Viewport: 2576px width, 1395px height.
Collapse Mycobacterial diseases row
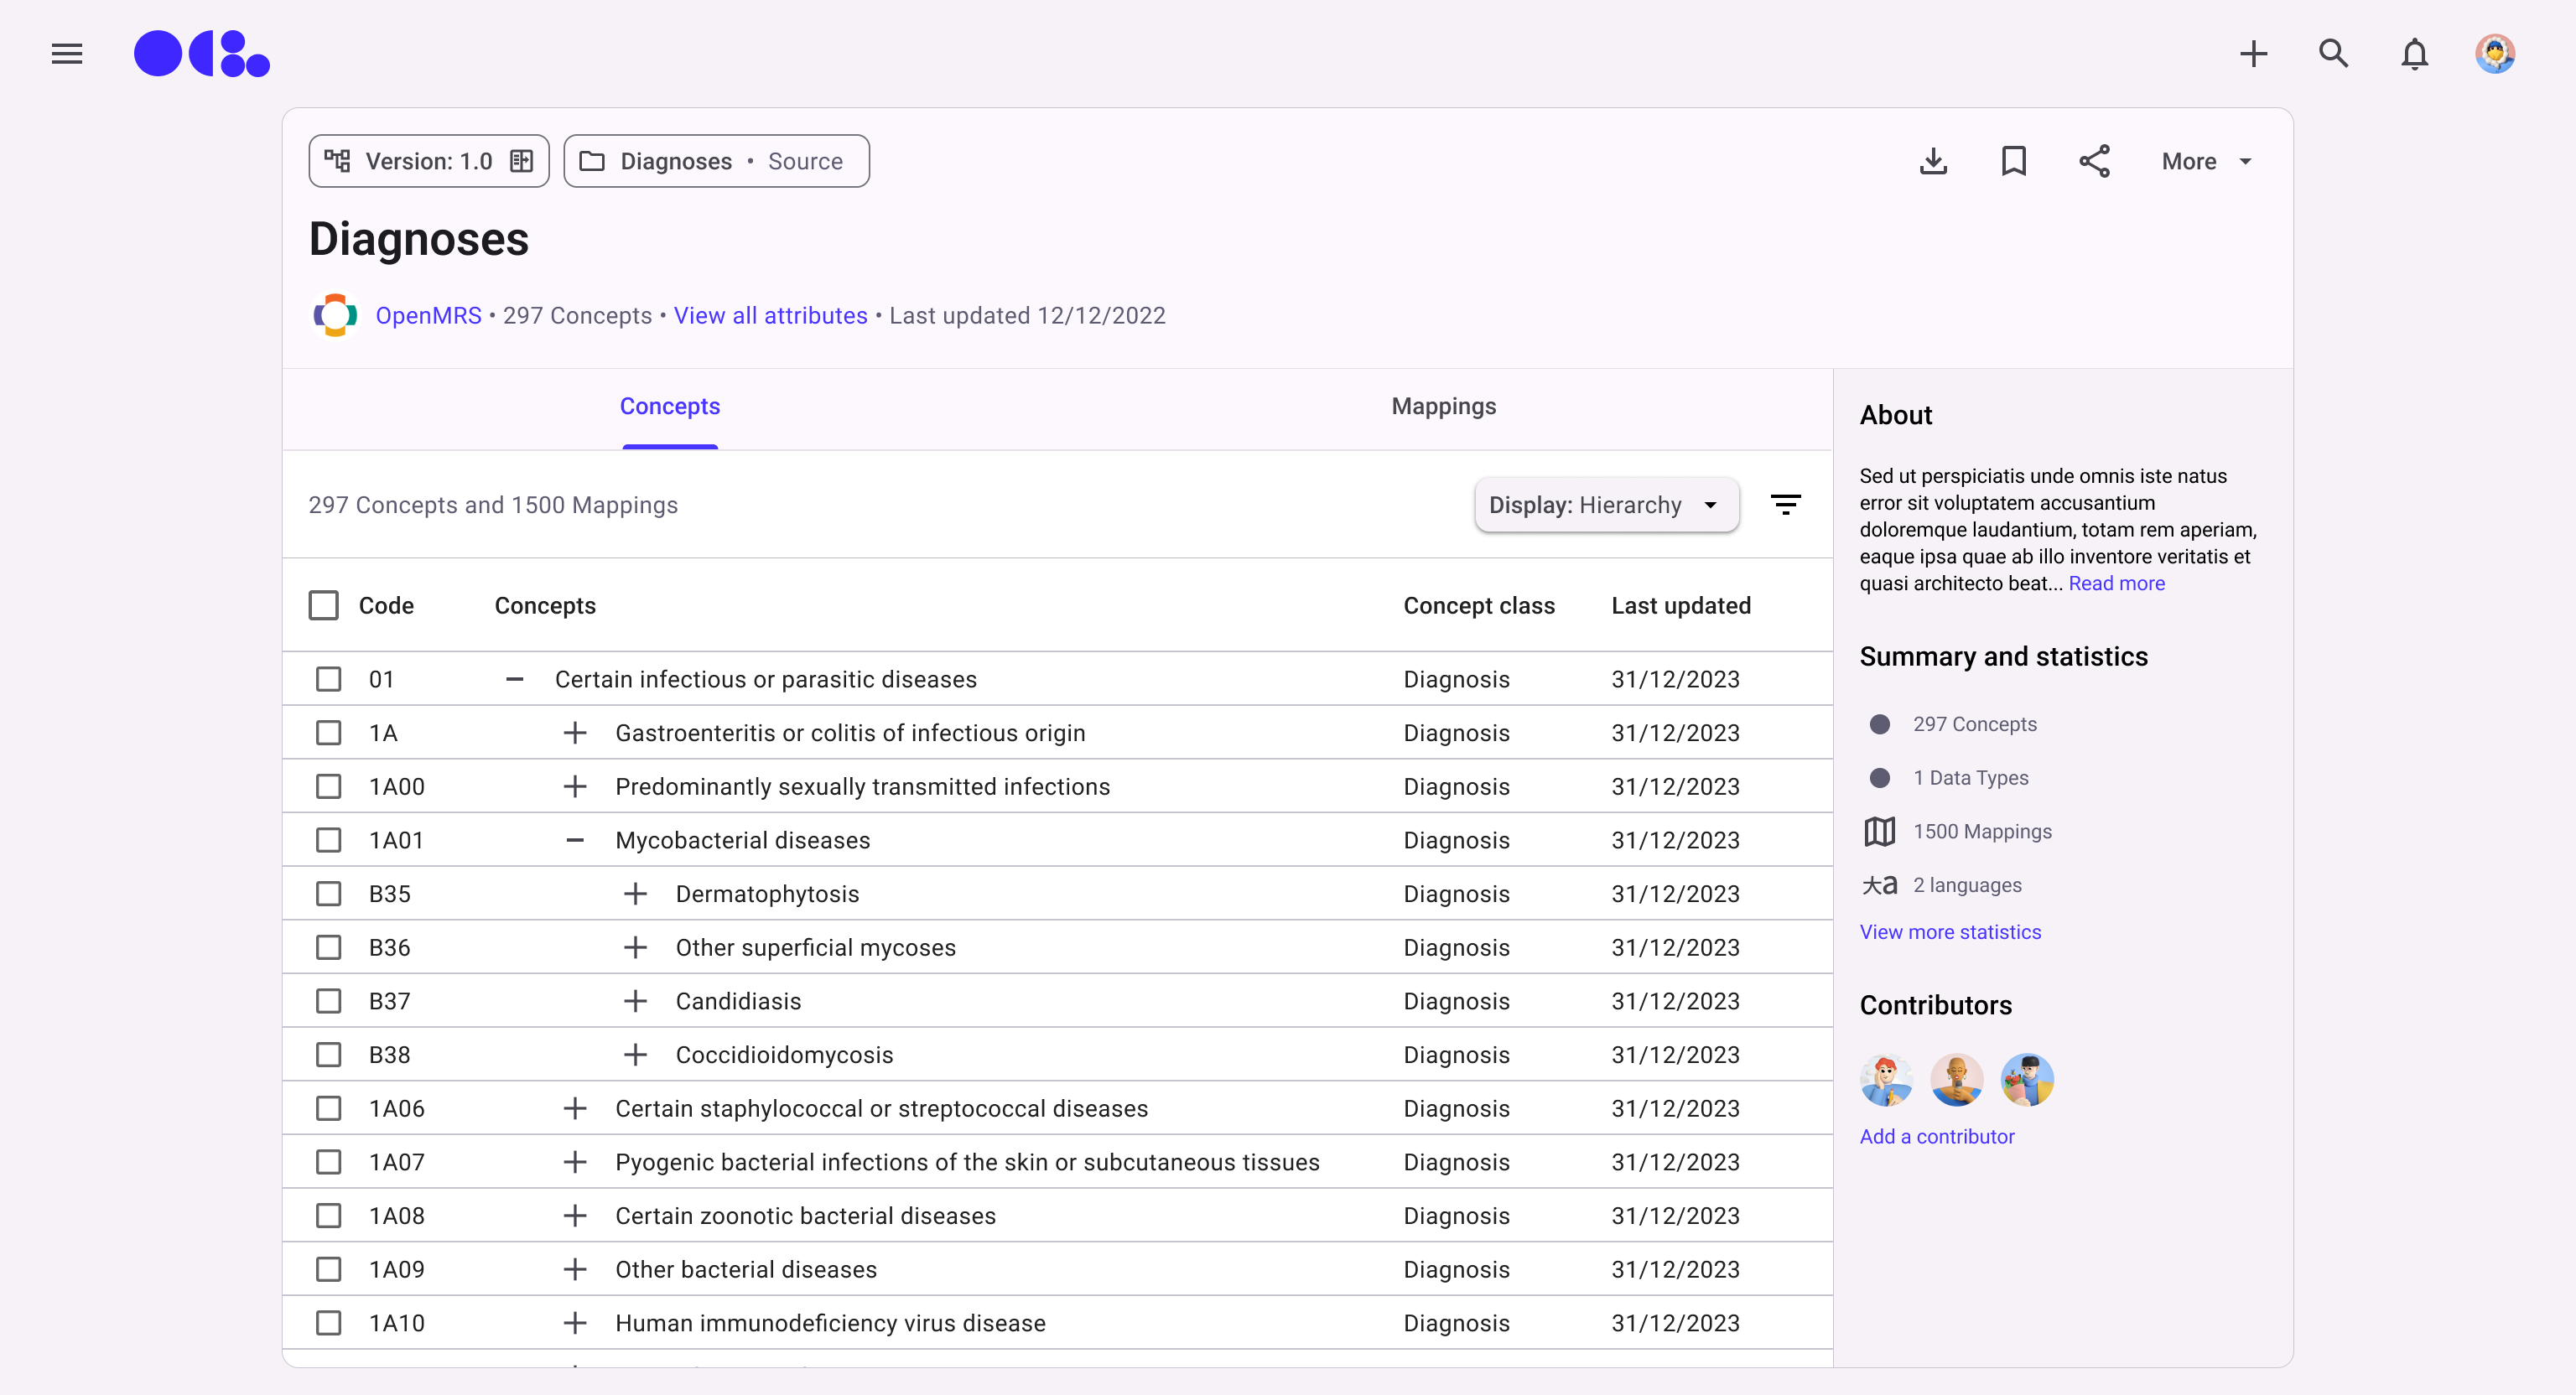point(575,840)
